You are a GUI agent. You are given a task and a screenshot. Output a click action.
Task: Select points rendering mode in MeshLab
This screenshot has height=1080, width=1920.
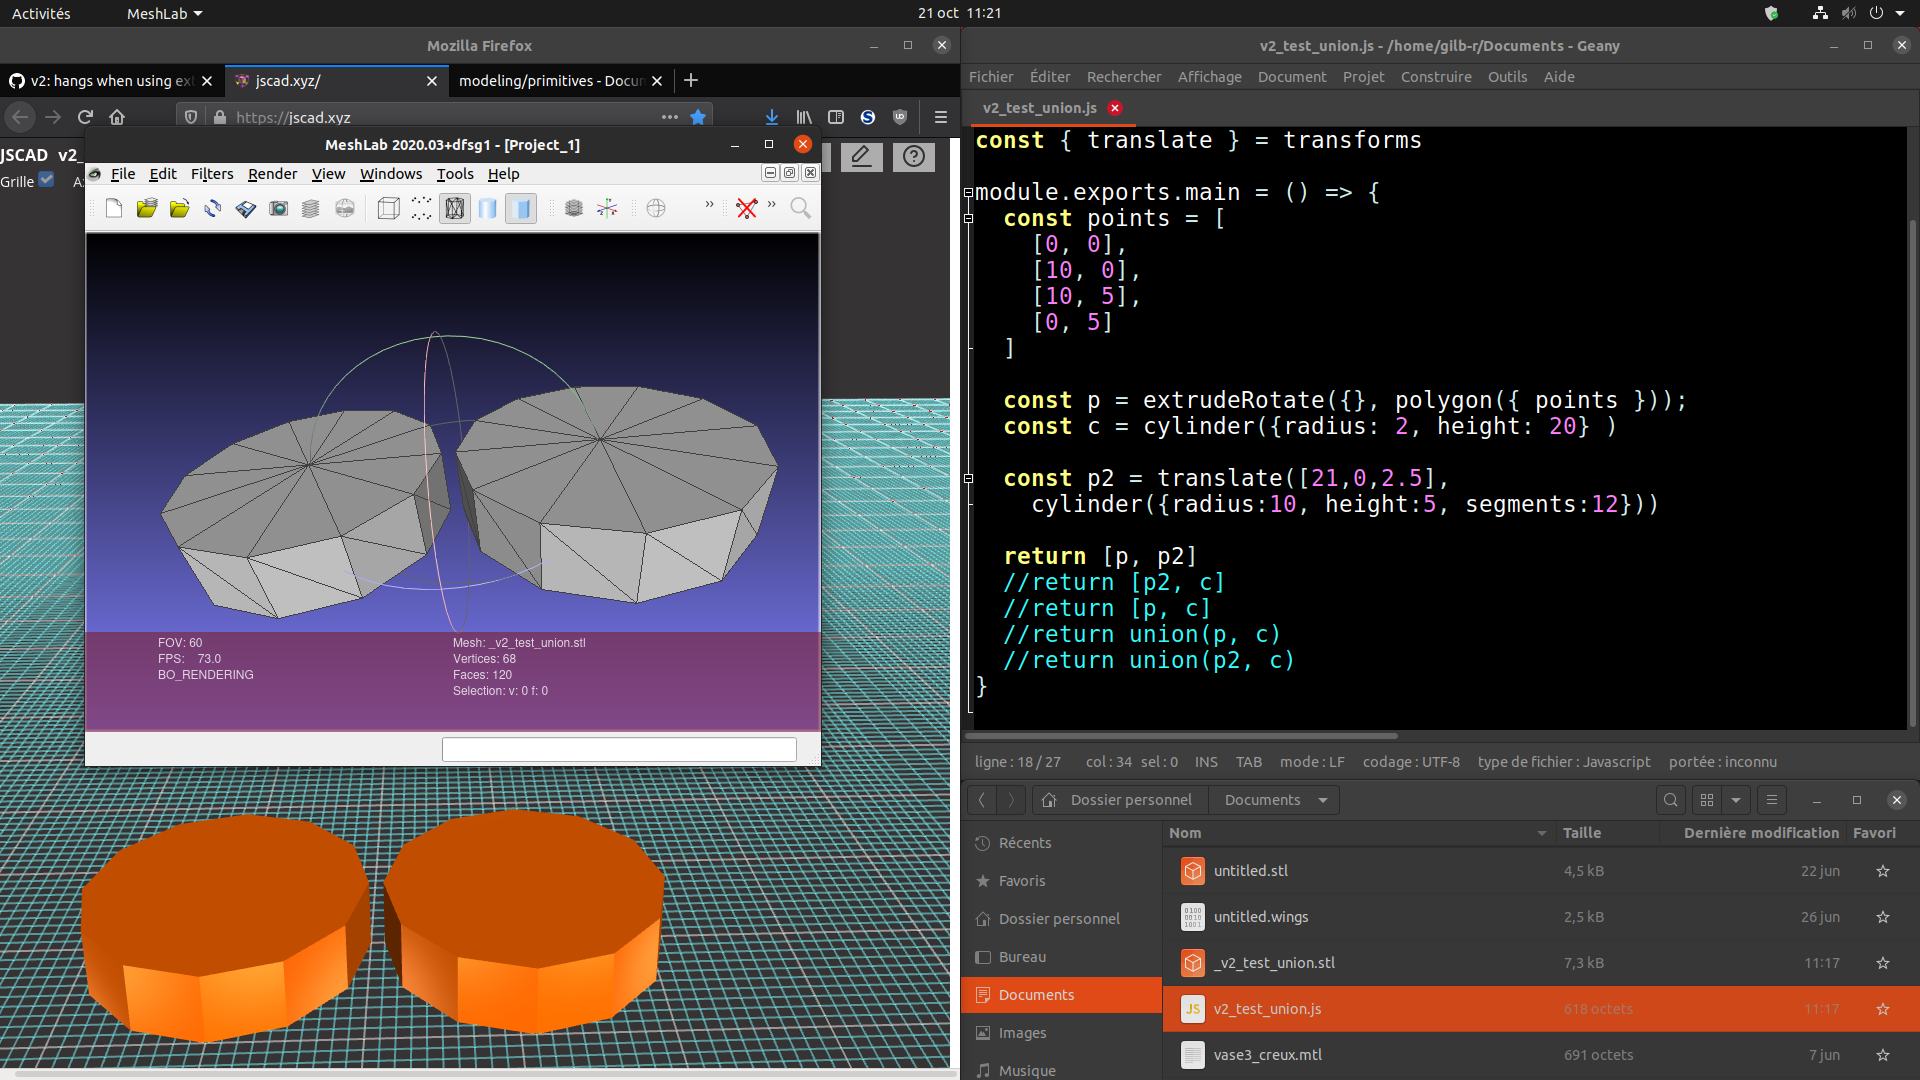[420, 208]
